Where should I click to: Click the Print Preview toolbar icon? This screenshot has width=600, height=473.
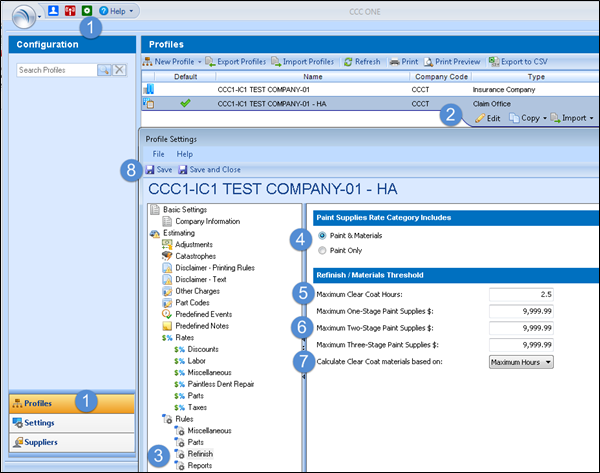pyautogui.click(x=430, y=62)
